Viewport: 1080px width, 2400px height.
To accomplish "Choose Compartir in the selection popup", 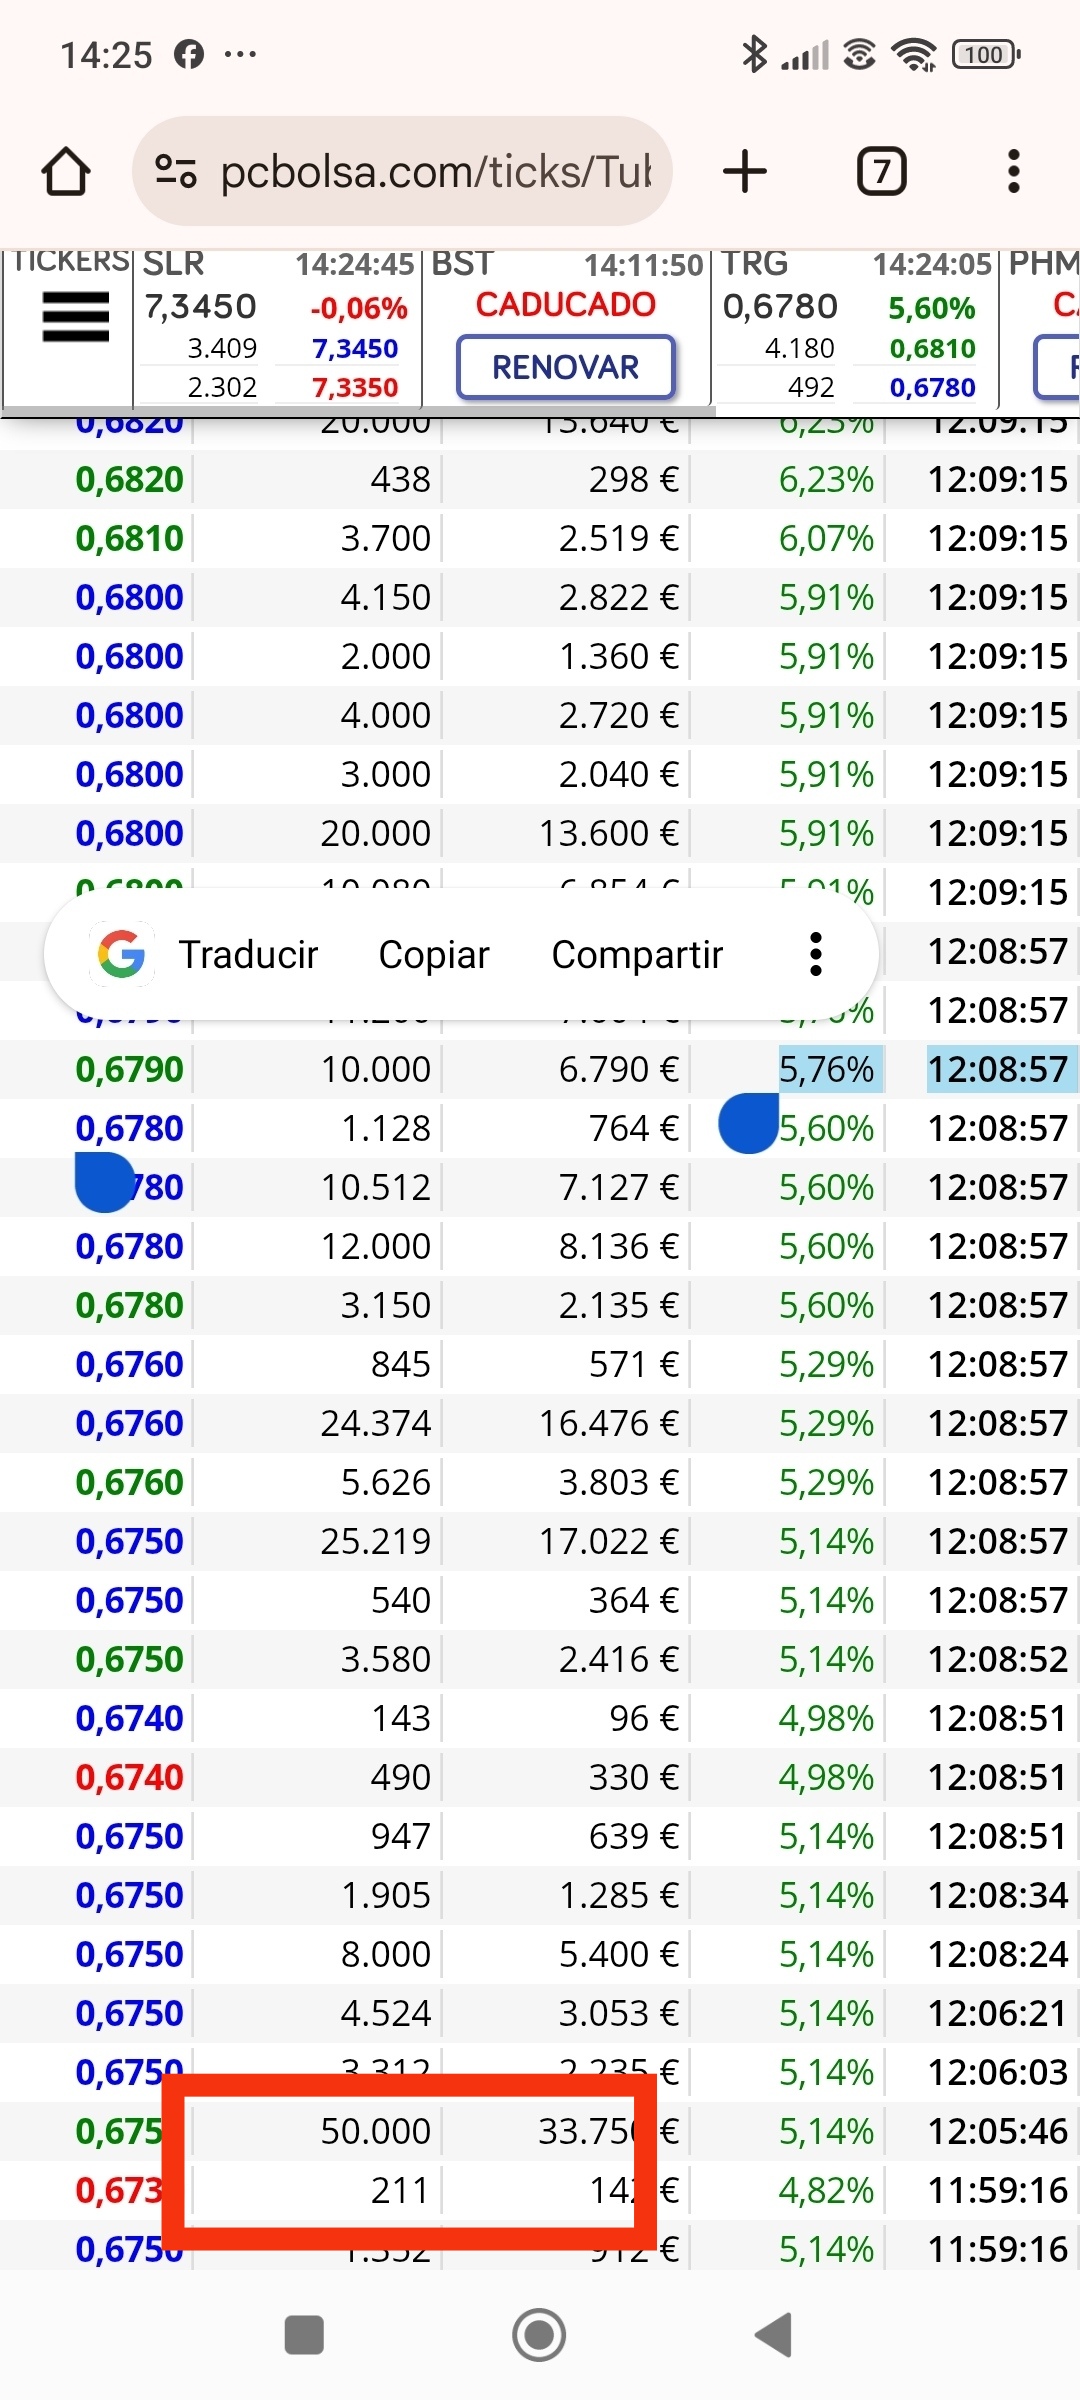I will 637,954.
